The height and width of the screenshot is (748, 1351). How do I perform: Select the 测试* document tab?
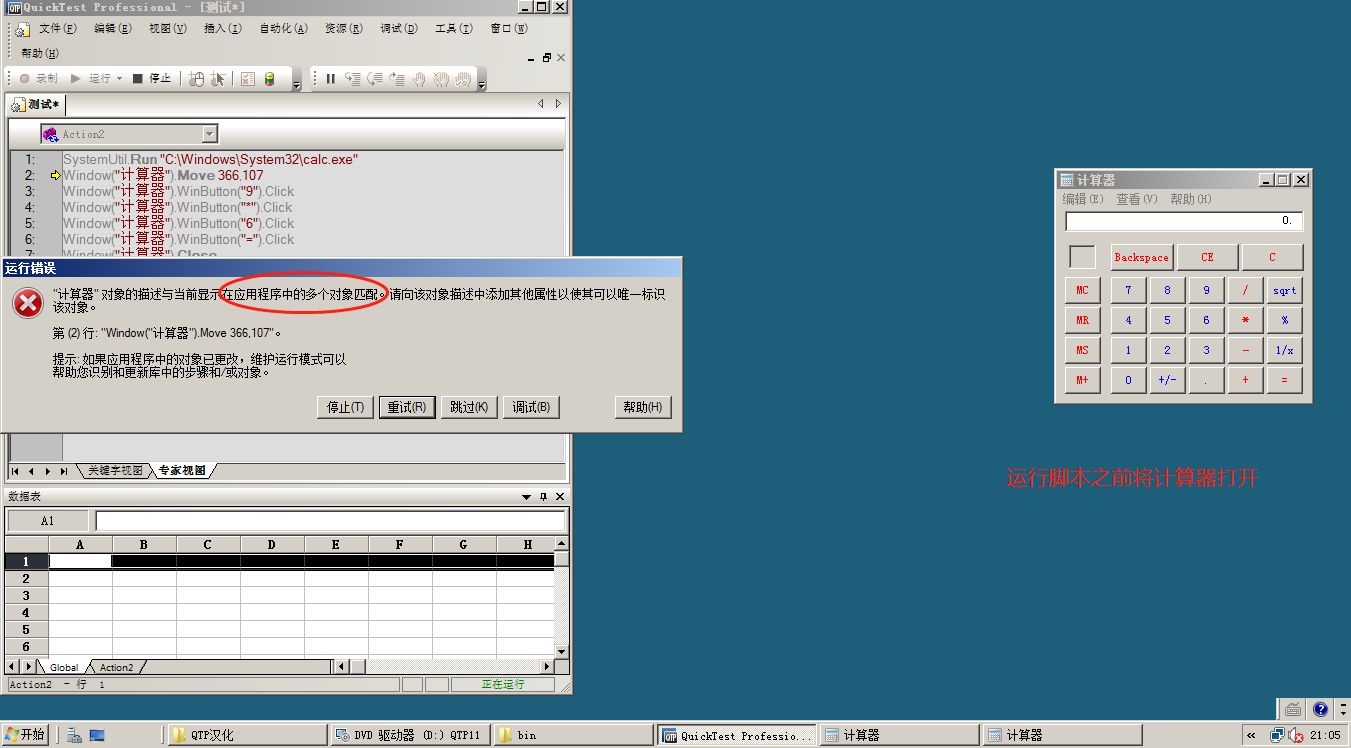pyautogui.click(x=36, y=104)
